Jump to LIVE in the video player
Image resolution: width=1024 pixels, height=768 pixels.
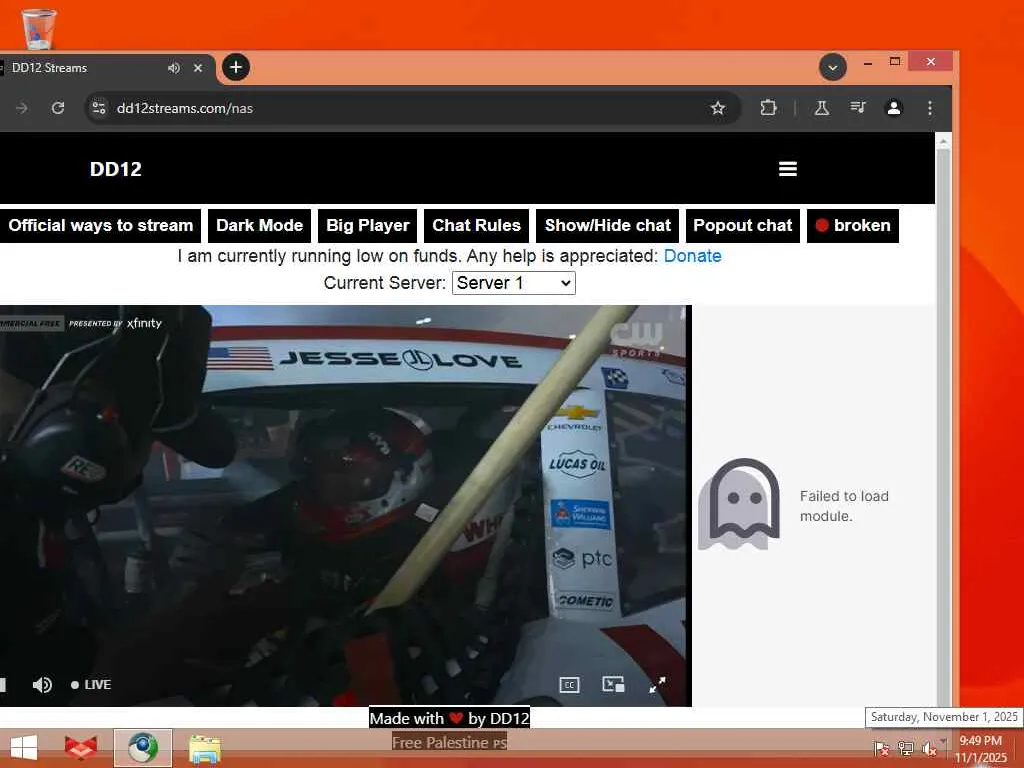91,684
